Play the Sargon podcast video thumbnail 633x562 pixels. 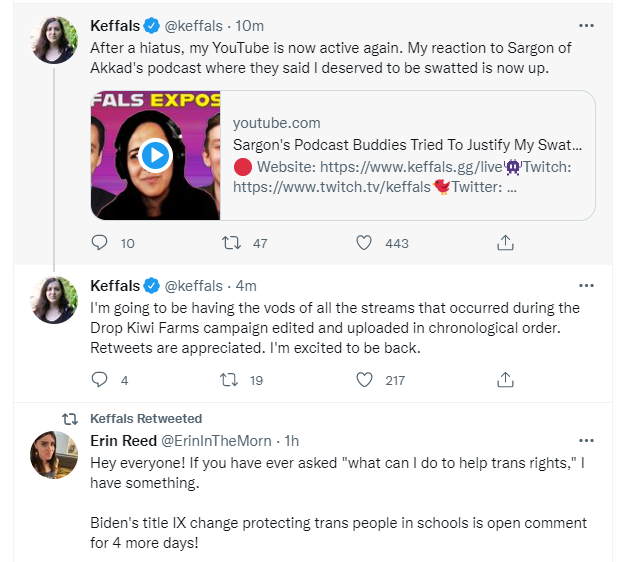pyautogui.click(x=155, y=155)
